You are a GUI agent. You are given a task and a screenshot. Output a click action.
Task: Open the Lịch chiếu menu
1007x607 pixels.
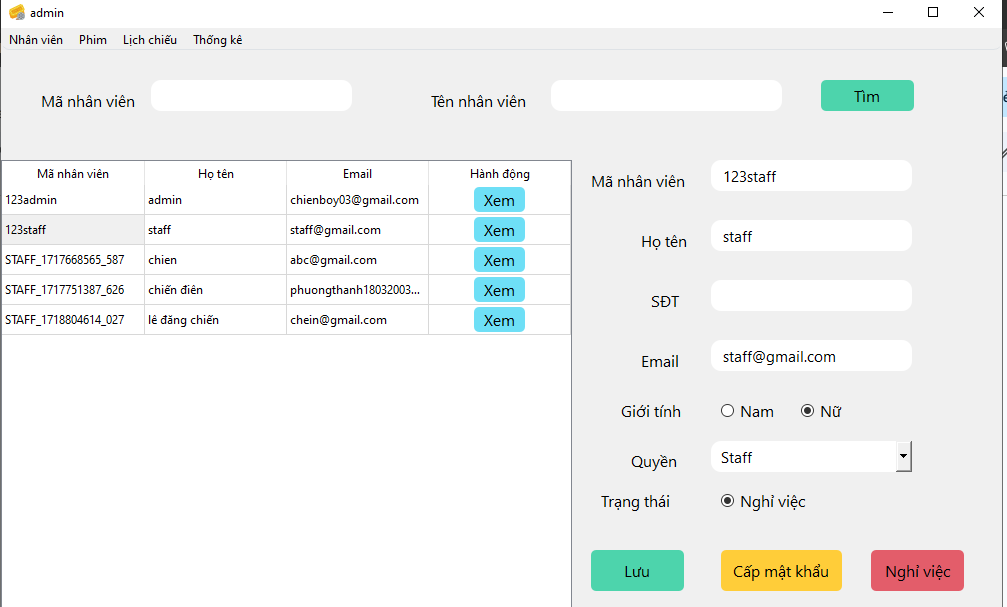tap(150, 40)
